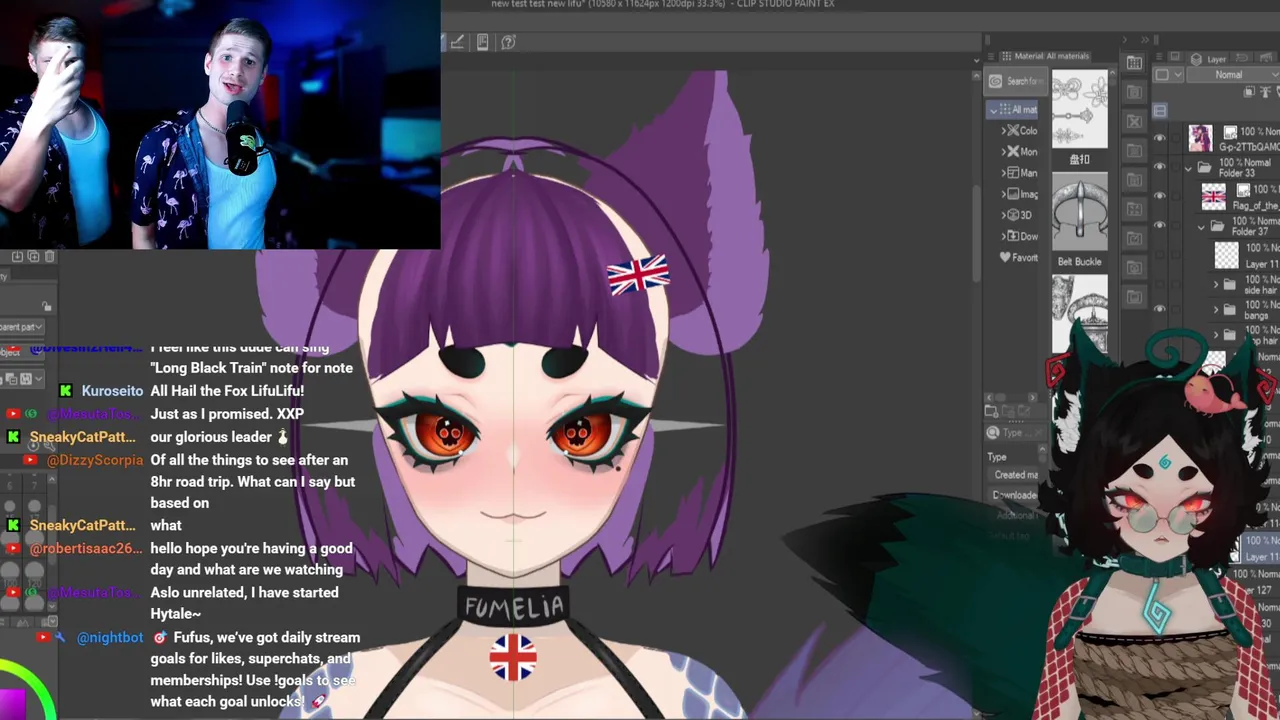This screenshot has width=1280, height=720.
Task: Click the double arrow palette dock icon
Action: pyautogui.click(x=1145, y=40)
